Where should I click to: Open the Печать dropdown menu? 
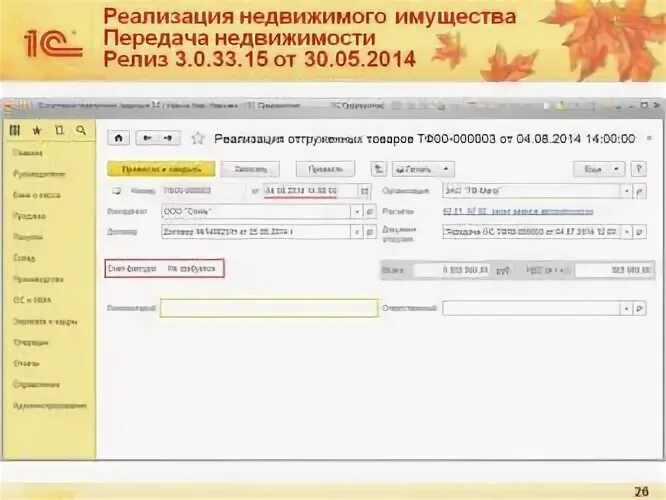pos(423,169)
